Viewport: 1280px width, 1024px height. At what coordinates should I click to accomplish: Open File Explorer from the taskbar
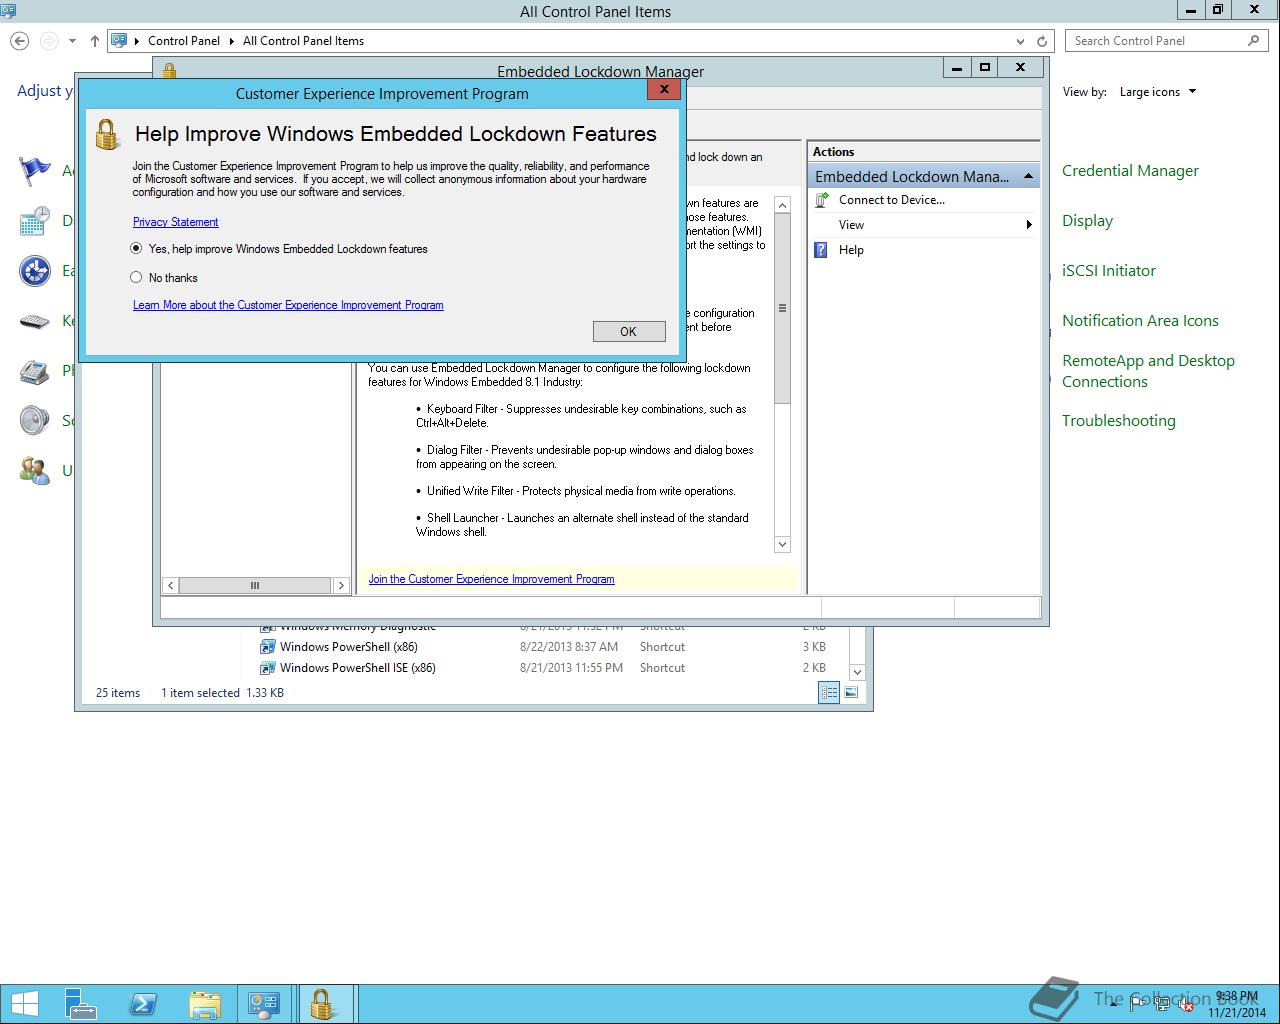click(205, 1004)
